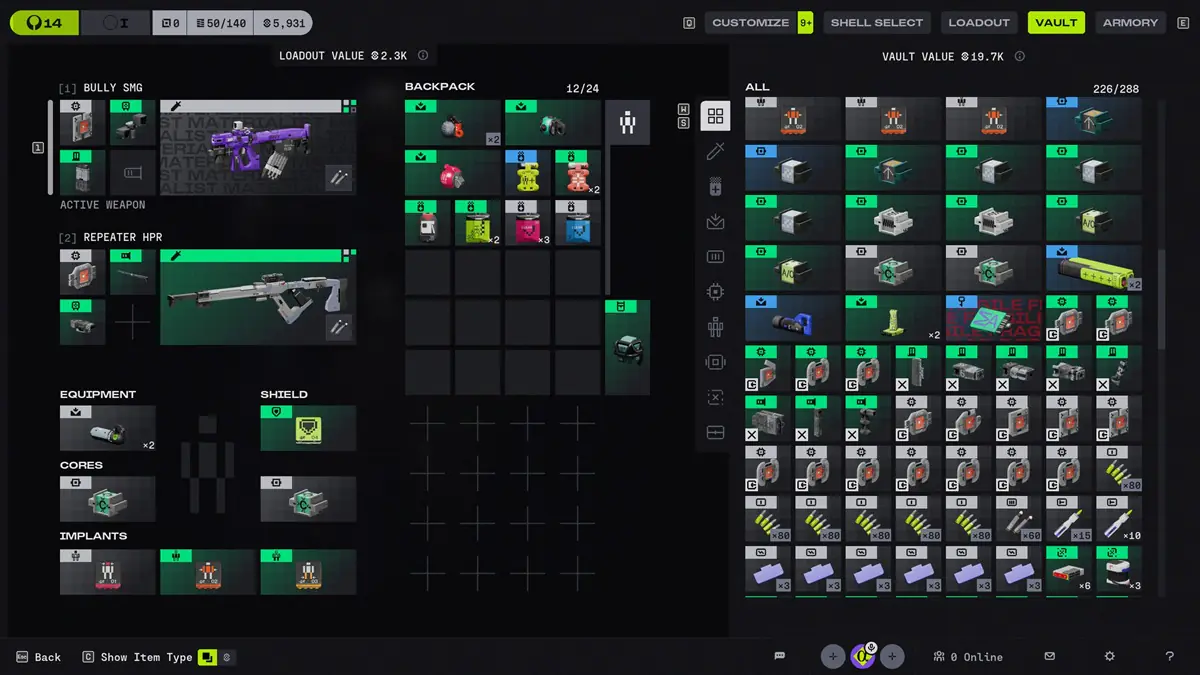Toggle Show Item Type display mode
Screen dimensions: 1200x675
coord(208,657)
